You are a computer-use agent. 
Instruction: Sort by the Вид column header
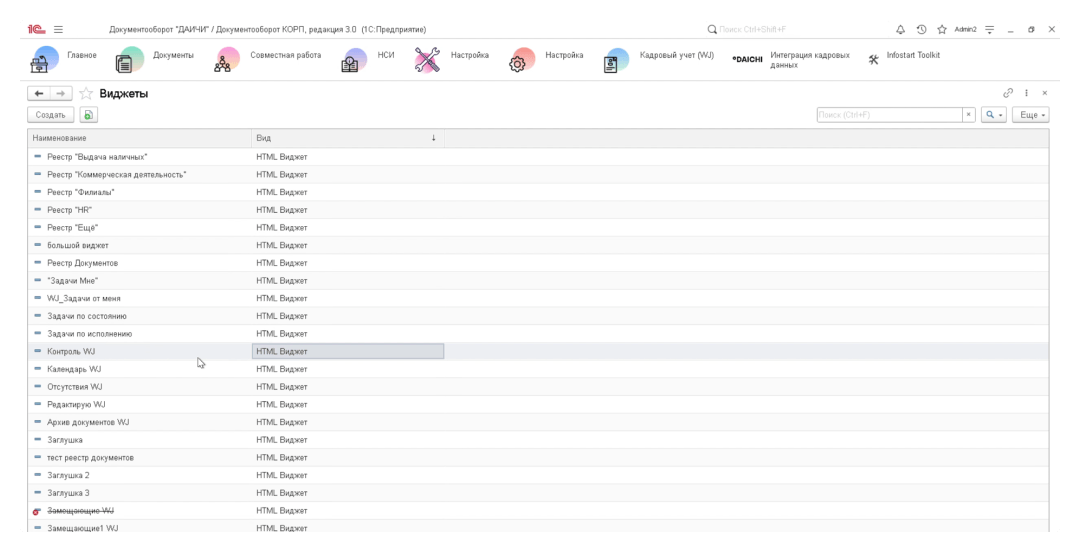point(347,138)
